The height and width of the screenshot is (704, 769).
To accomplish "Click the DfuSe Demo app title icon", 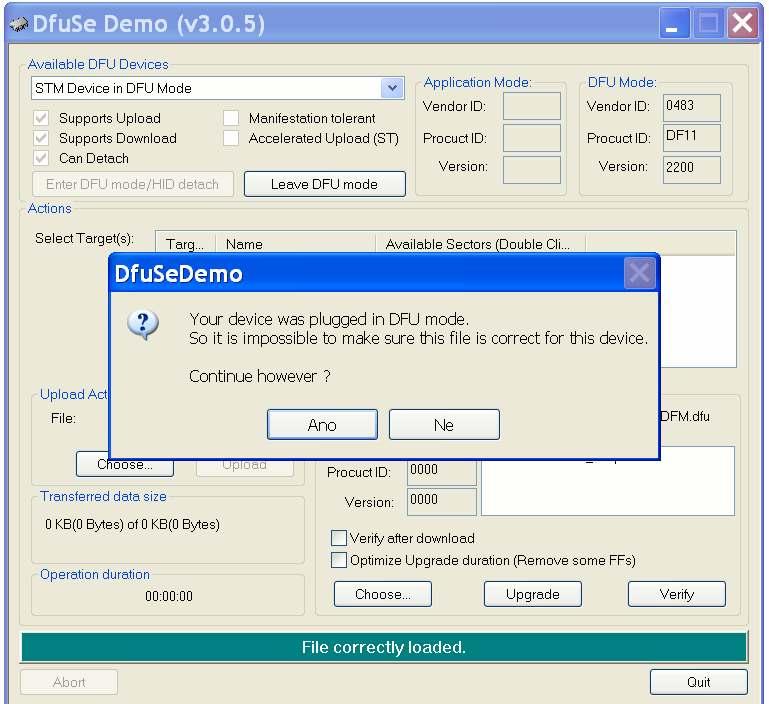I will (x=19, y=24).
